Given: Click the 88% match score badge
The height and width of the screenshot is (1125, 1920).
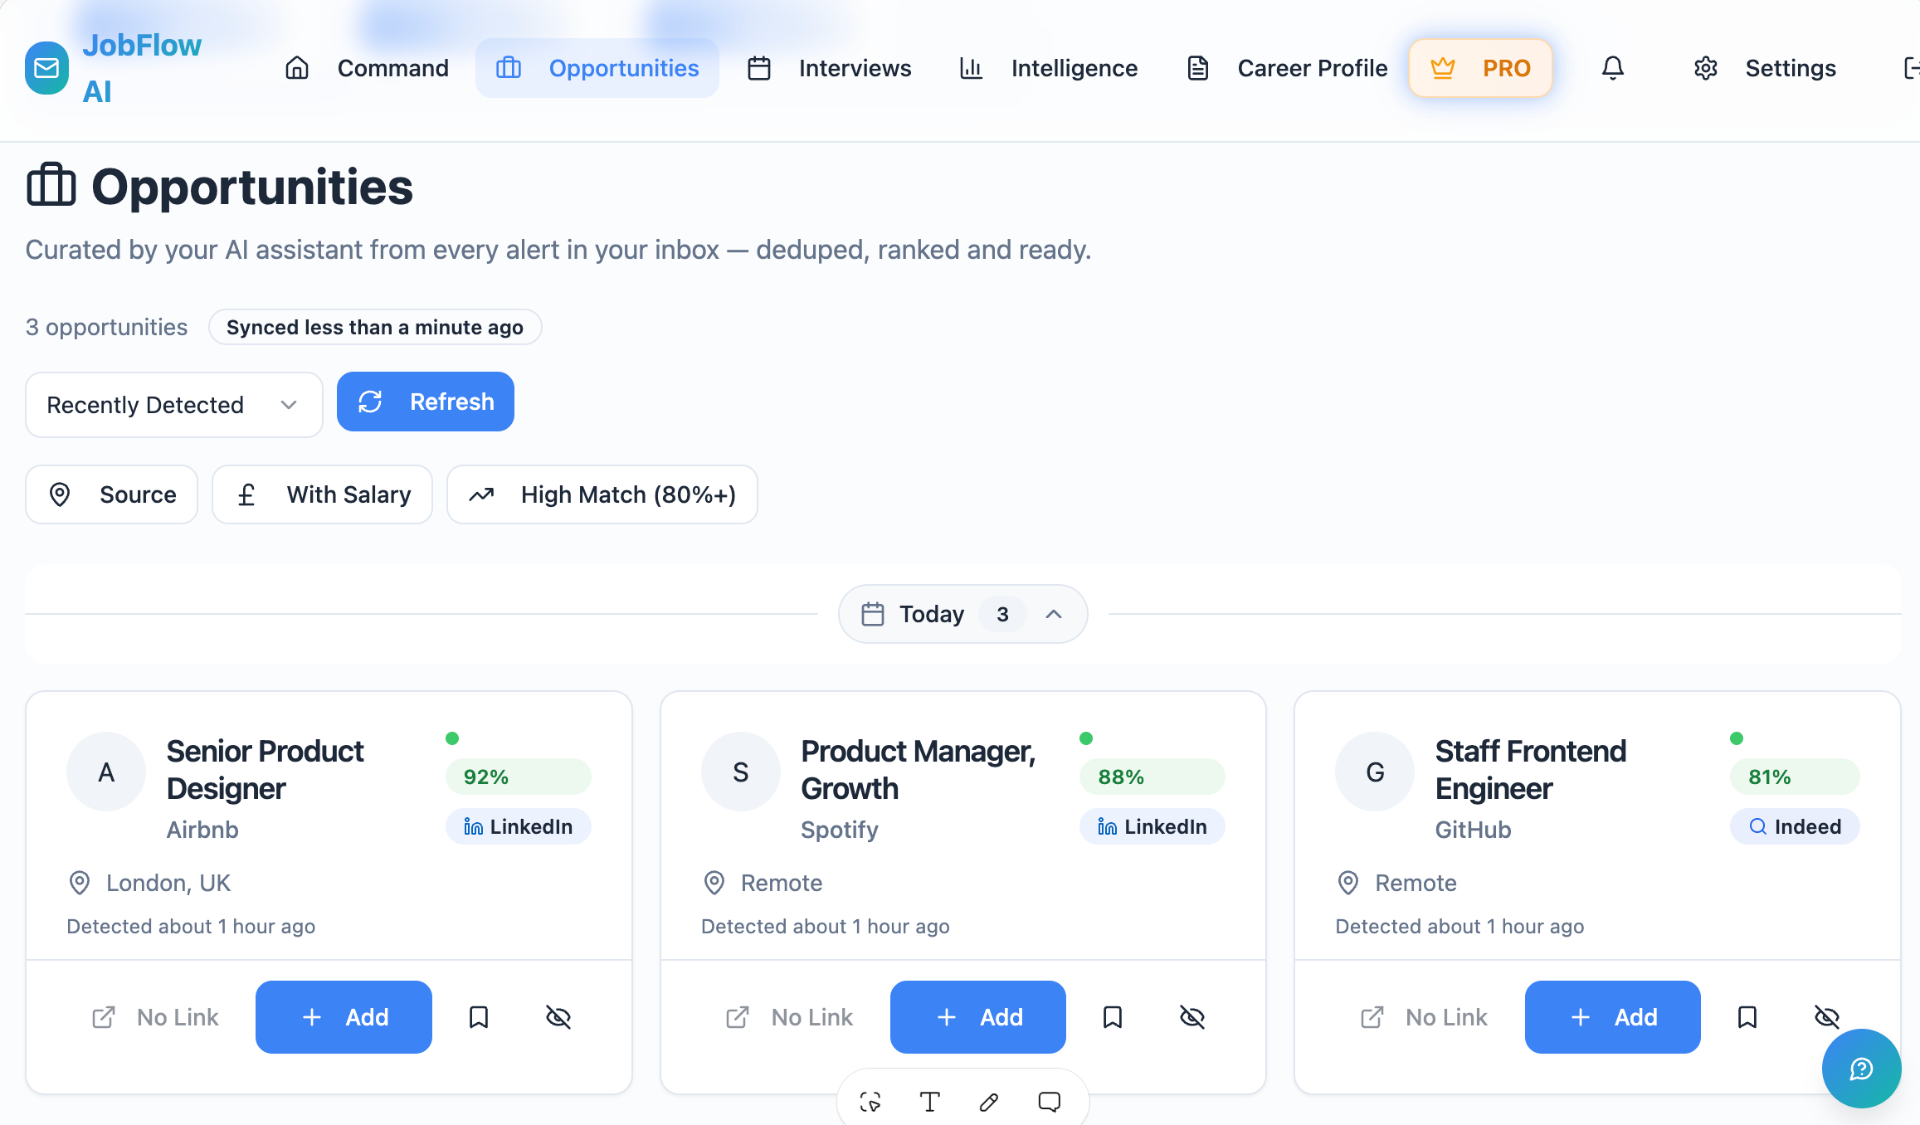Looking at the screenshot, I should pyautogui.click(x=1152, y=777).
